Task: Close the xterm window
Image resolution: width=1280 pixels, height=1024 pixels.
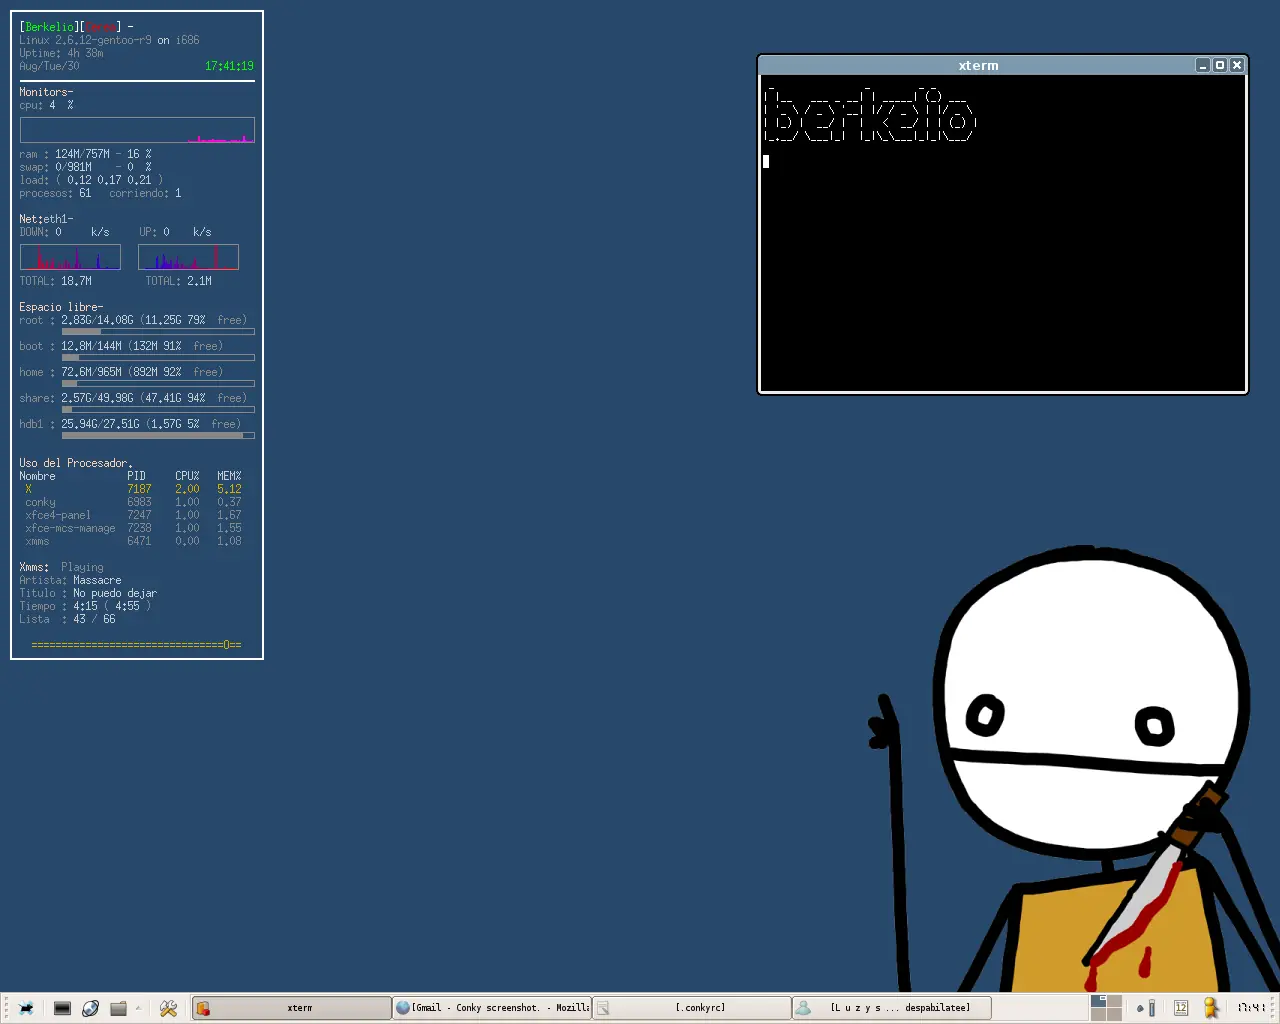Action: pos(1237,65)
